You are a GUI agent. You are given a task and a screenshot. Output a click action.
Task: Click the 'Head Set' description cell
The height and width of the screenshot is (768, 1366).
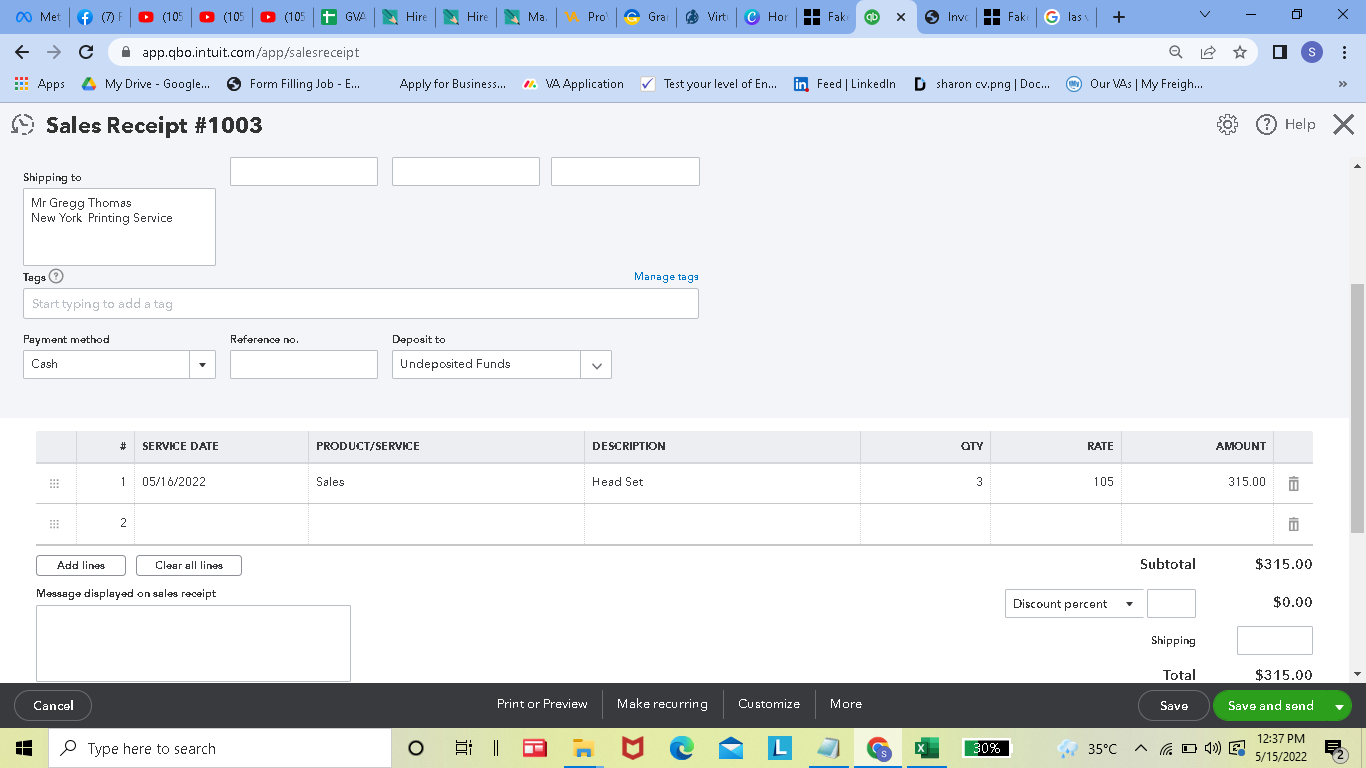[x=722, y=483]
